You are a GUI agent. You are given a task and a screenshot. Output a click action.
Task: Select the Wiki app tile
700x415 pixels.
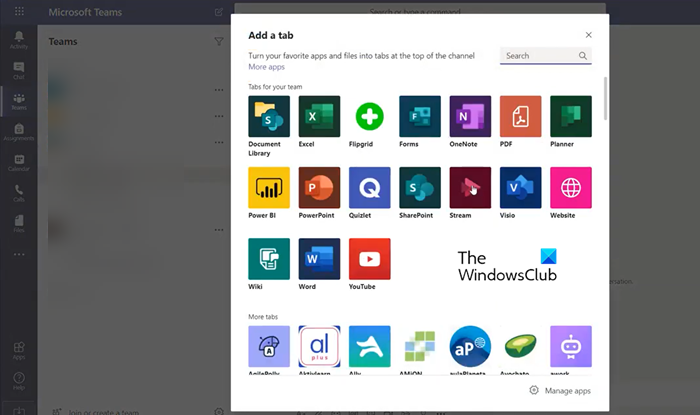click(x=269, y=259)
